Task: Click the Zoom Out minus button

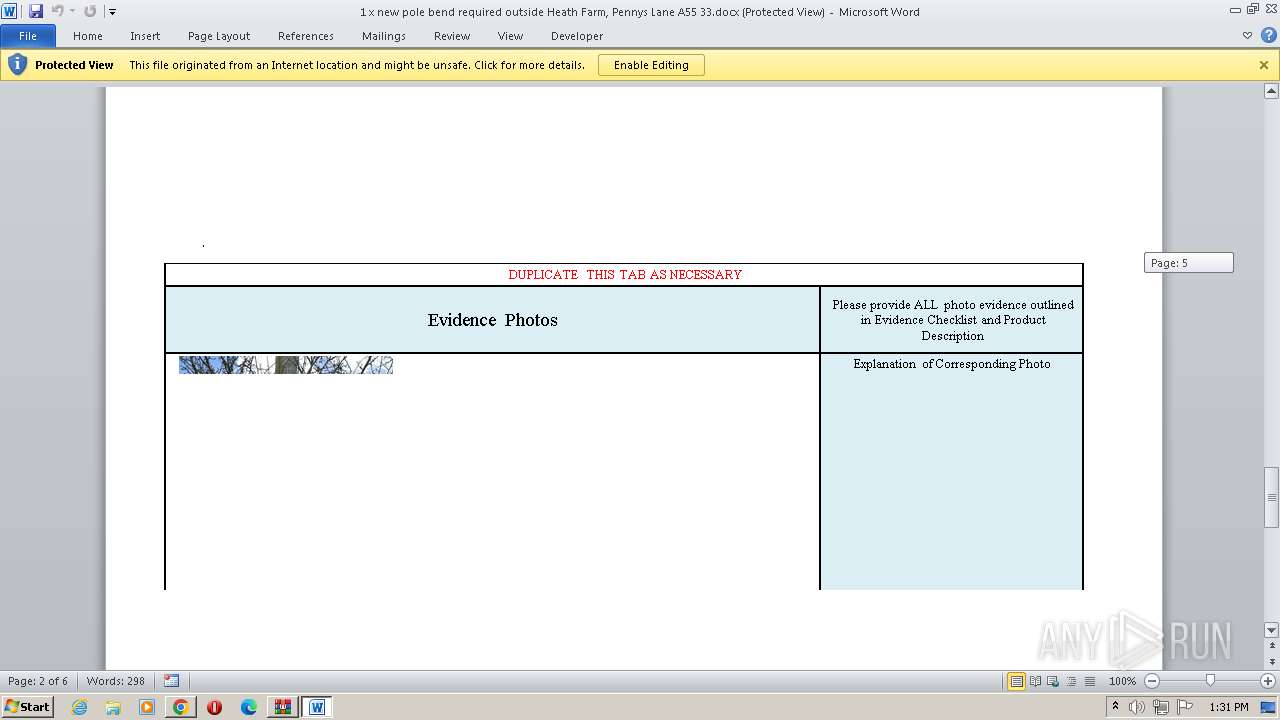Action: pyautogui.click(x=1151, y=681)
